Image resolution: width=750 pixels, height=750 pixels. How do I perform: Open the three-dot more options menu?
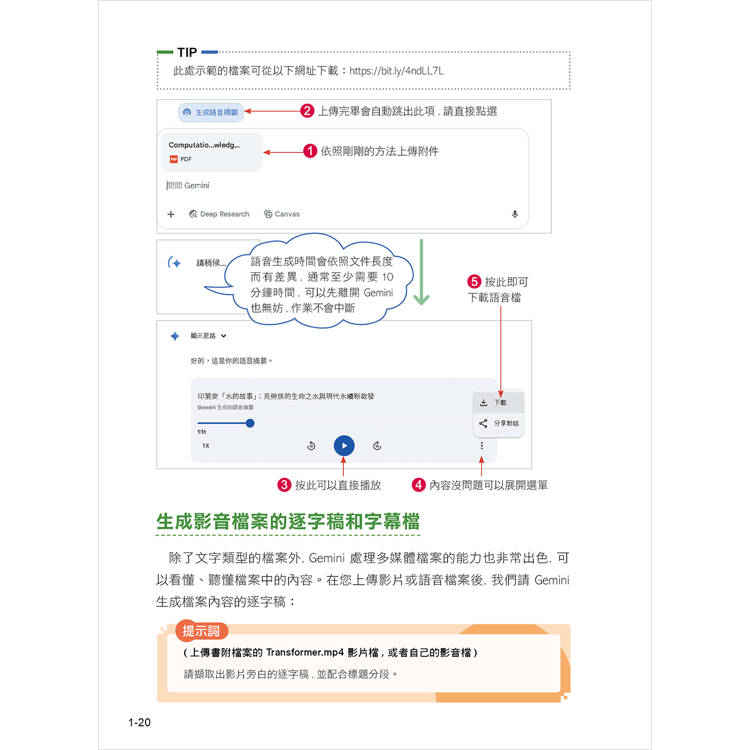click(x=482, y=446)
